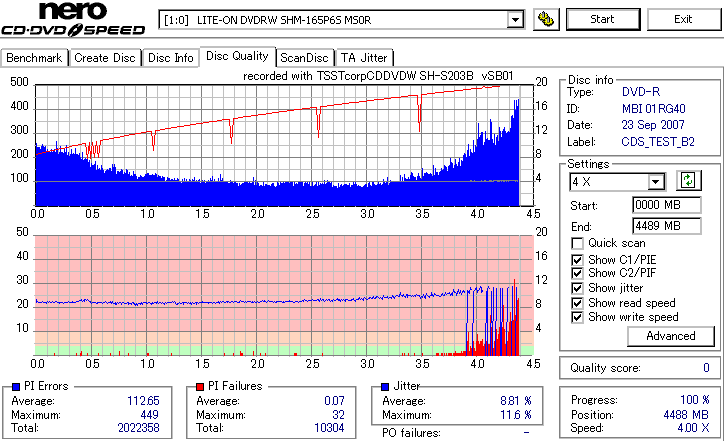
Task: Click the options tools icon beside Start
Action: (x=546, y=19)
